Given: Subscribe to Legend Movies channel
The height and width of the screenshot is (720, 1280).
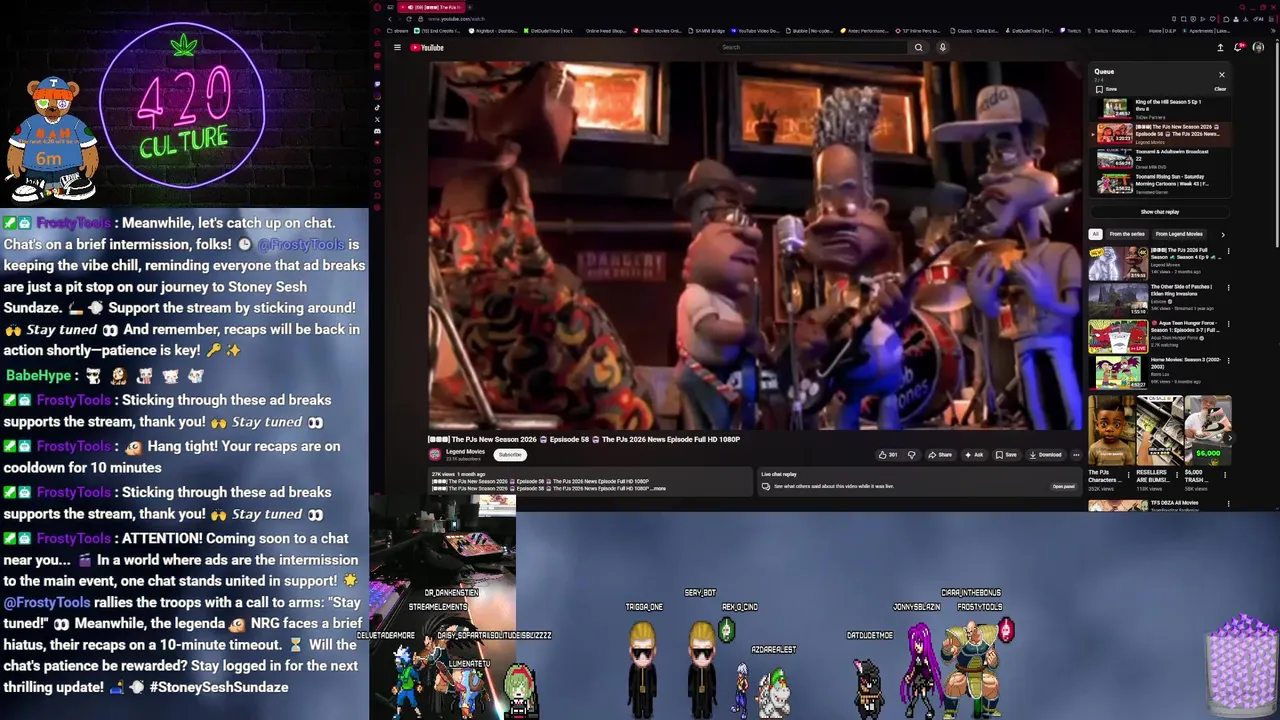Looking at the screenshot, I should click(x=510, y=455).
